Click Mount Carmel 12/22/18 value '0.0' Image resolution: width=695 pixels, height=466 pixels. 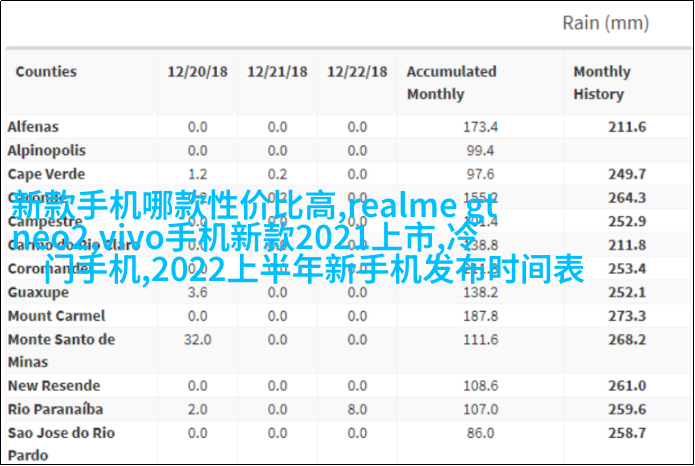[x=357, y=316]
